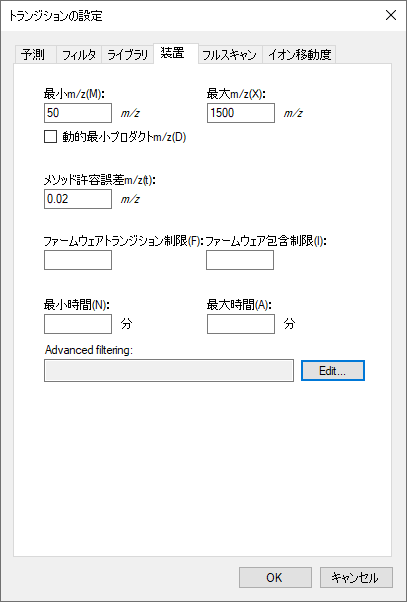Image resolution: width=407 pixels, height=602 pixels.
Task: Confirm settings with the OK button
Action: click(x=275, y=577)
